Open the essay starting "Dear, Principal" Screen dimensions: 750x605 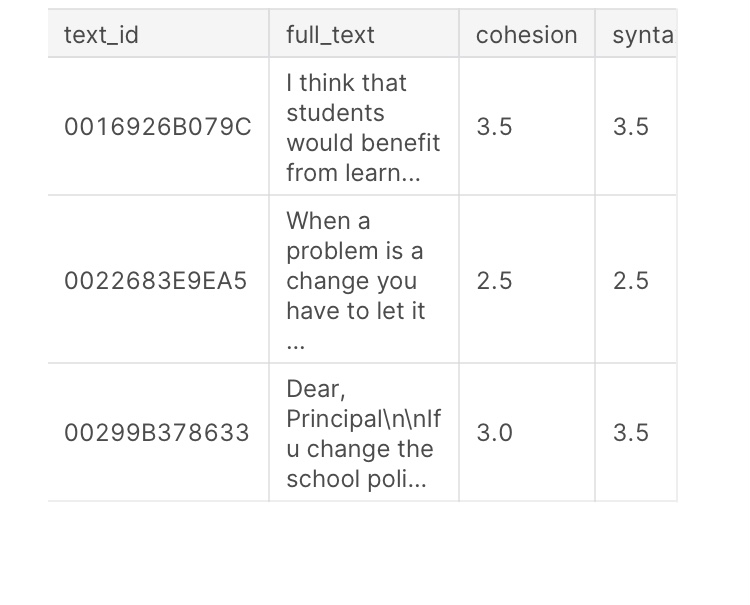363,433
